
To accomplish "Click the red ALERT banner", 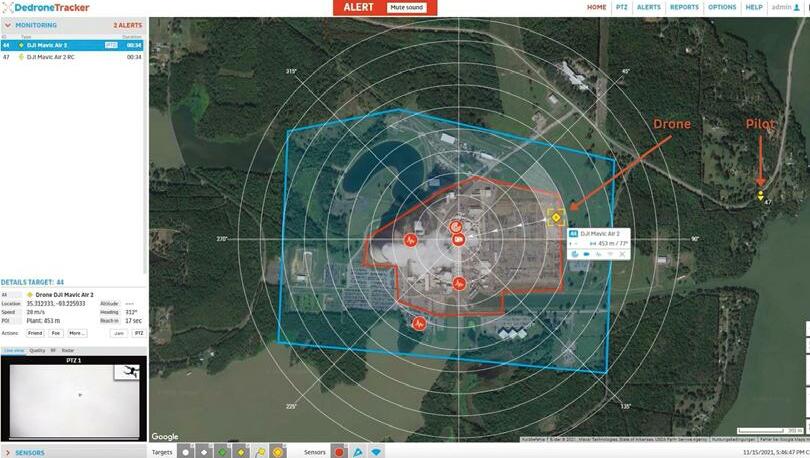I will (385, 8).
